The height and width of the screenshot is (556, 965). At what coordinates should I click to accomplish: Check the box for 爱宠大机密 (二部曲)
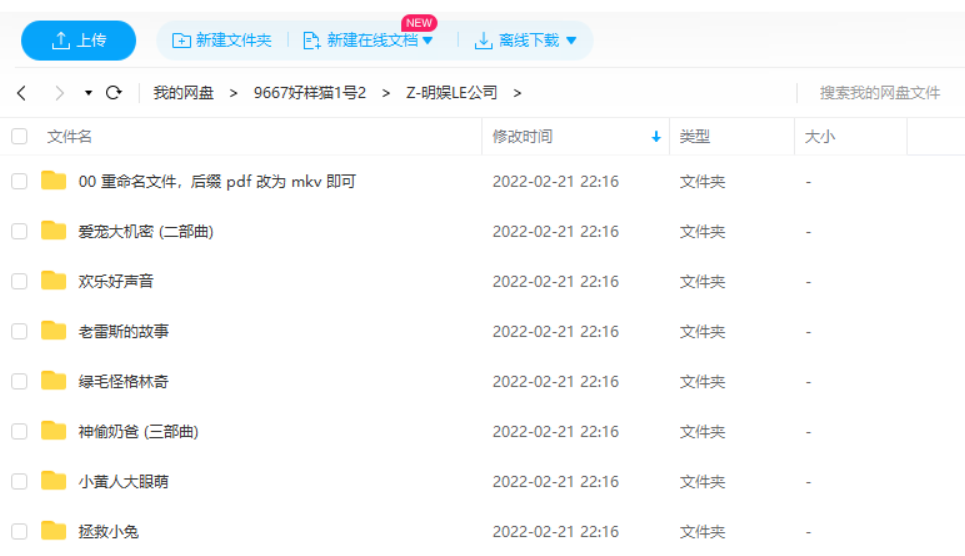click(x=19, y=231)
